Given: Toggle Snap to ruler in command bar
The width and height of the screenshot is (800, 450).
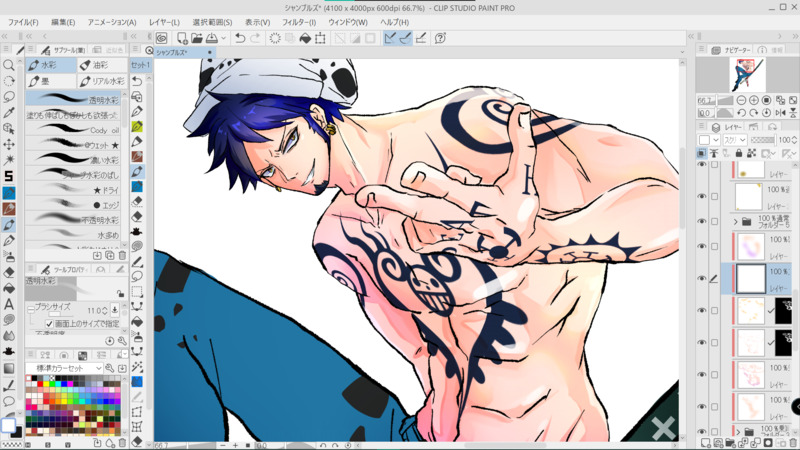Looking at the screenshot, I should tap(390, 38).
